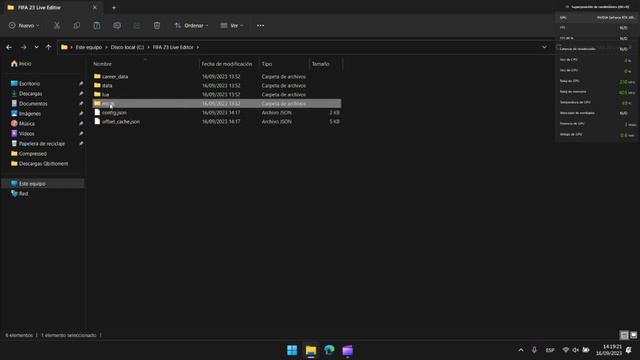This screenshot has height=360, width=640.
Task: Click the Rename icon in toolbar
Action: coord(117,25)
